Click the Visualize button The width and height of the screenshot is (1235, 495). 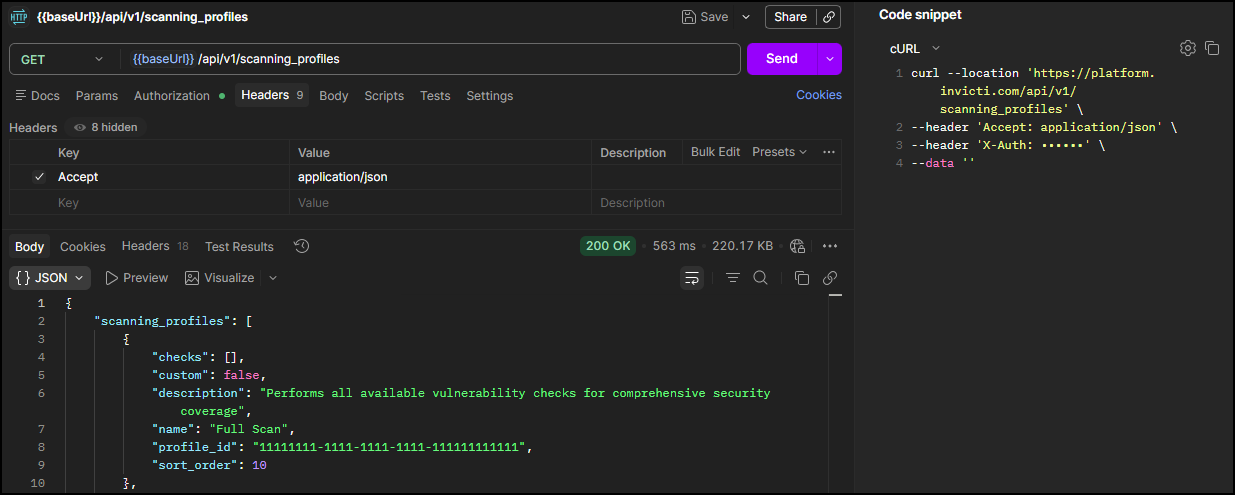tap(220, 278)
